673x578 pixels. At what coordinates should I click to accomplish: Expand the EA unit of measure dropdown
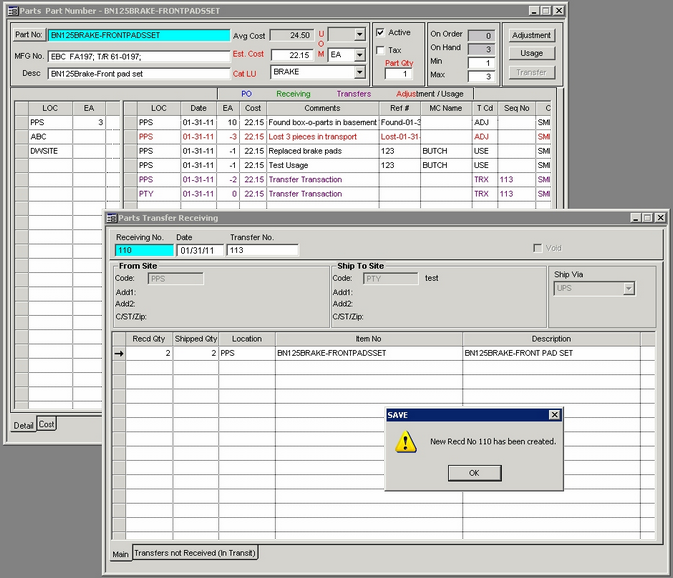point(359,54)
